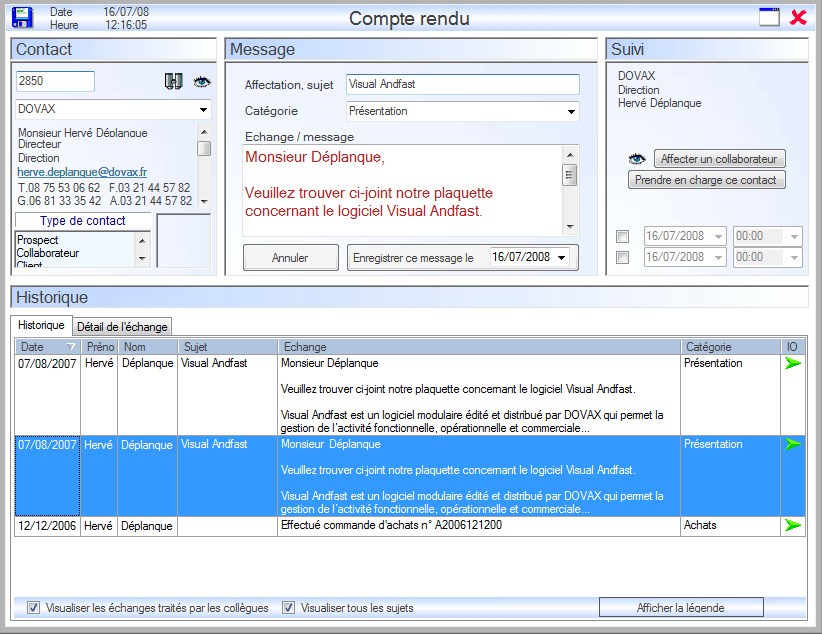Click the green arrow in the Achats row
The width and height of the screenshot is (822, 635).
pyautogui.click(x=793, y=525)
